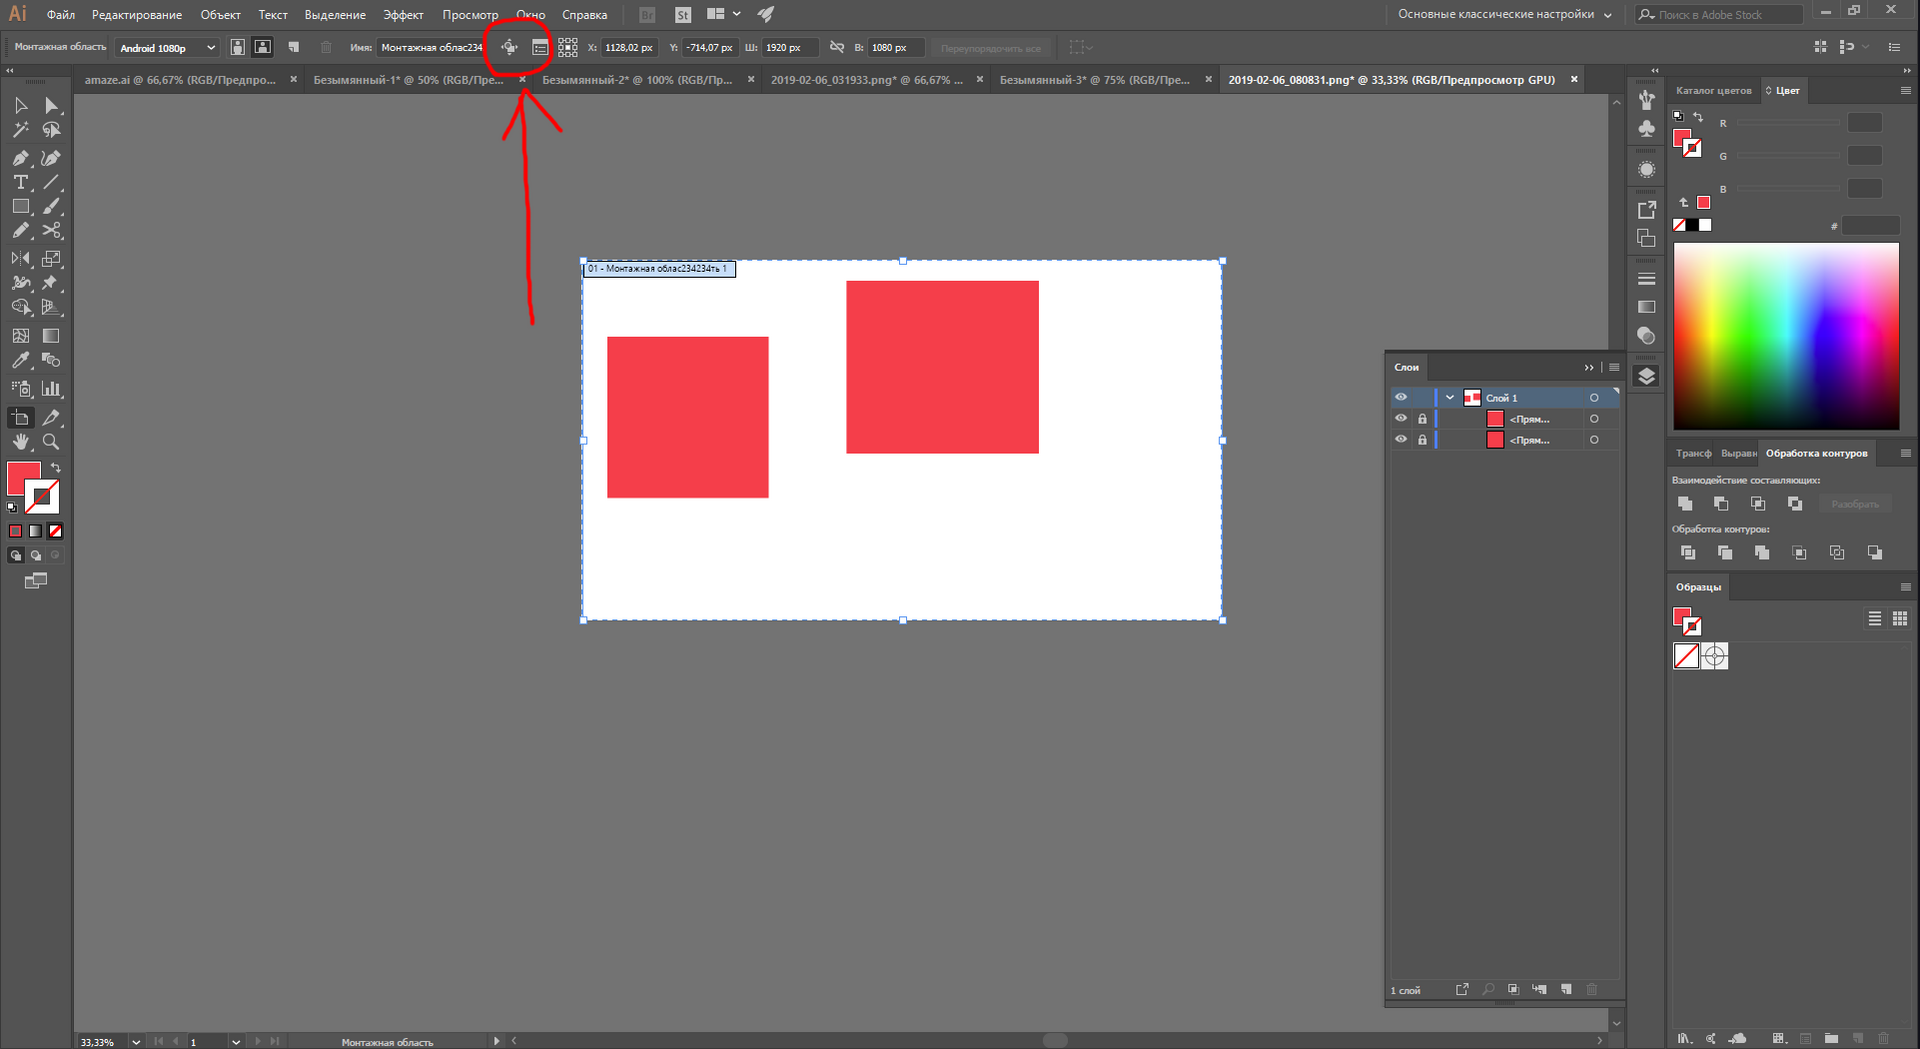This screenshot has height=1049, width=1920.
Task: Open the Образцы panel flyout menu
Action: coord(1905,587)
